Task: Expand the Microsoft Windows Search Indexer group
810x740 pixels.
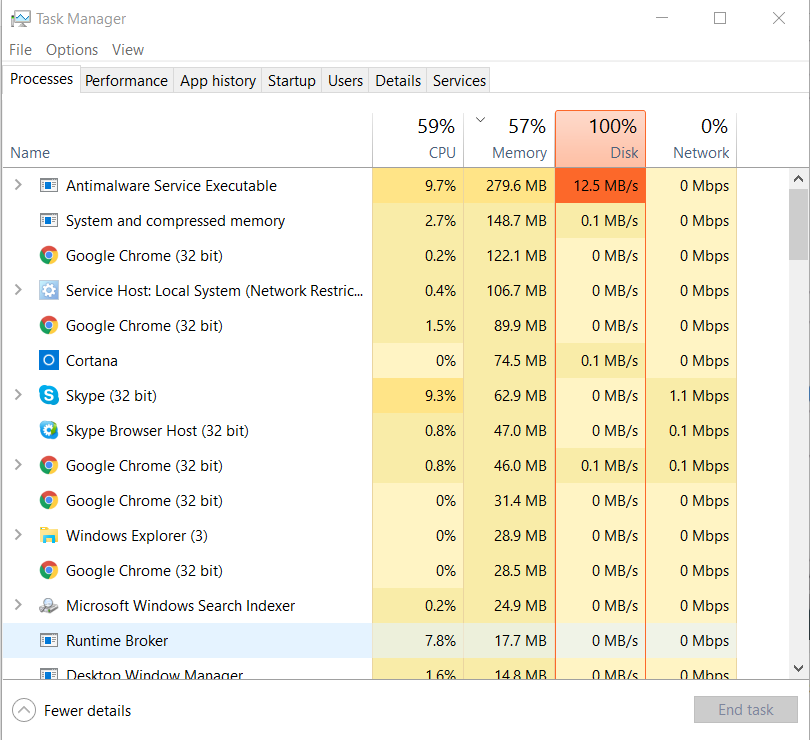Action: tap(18, 606)
